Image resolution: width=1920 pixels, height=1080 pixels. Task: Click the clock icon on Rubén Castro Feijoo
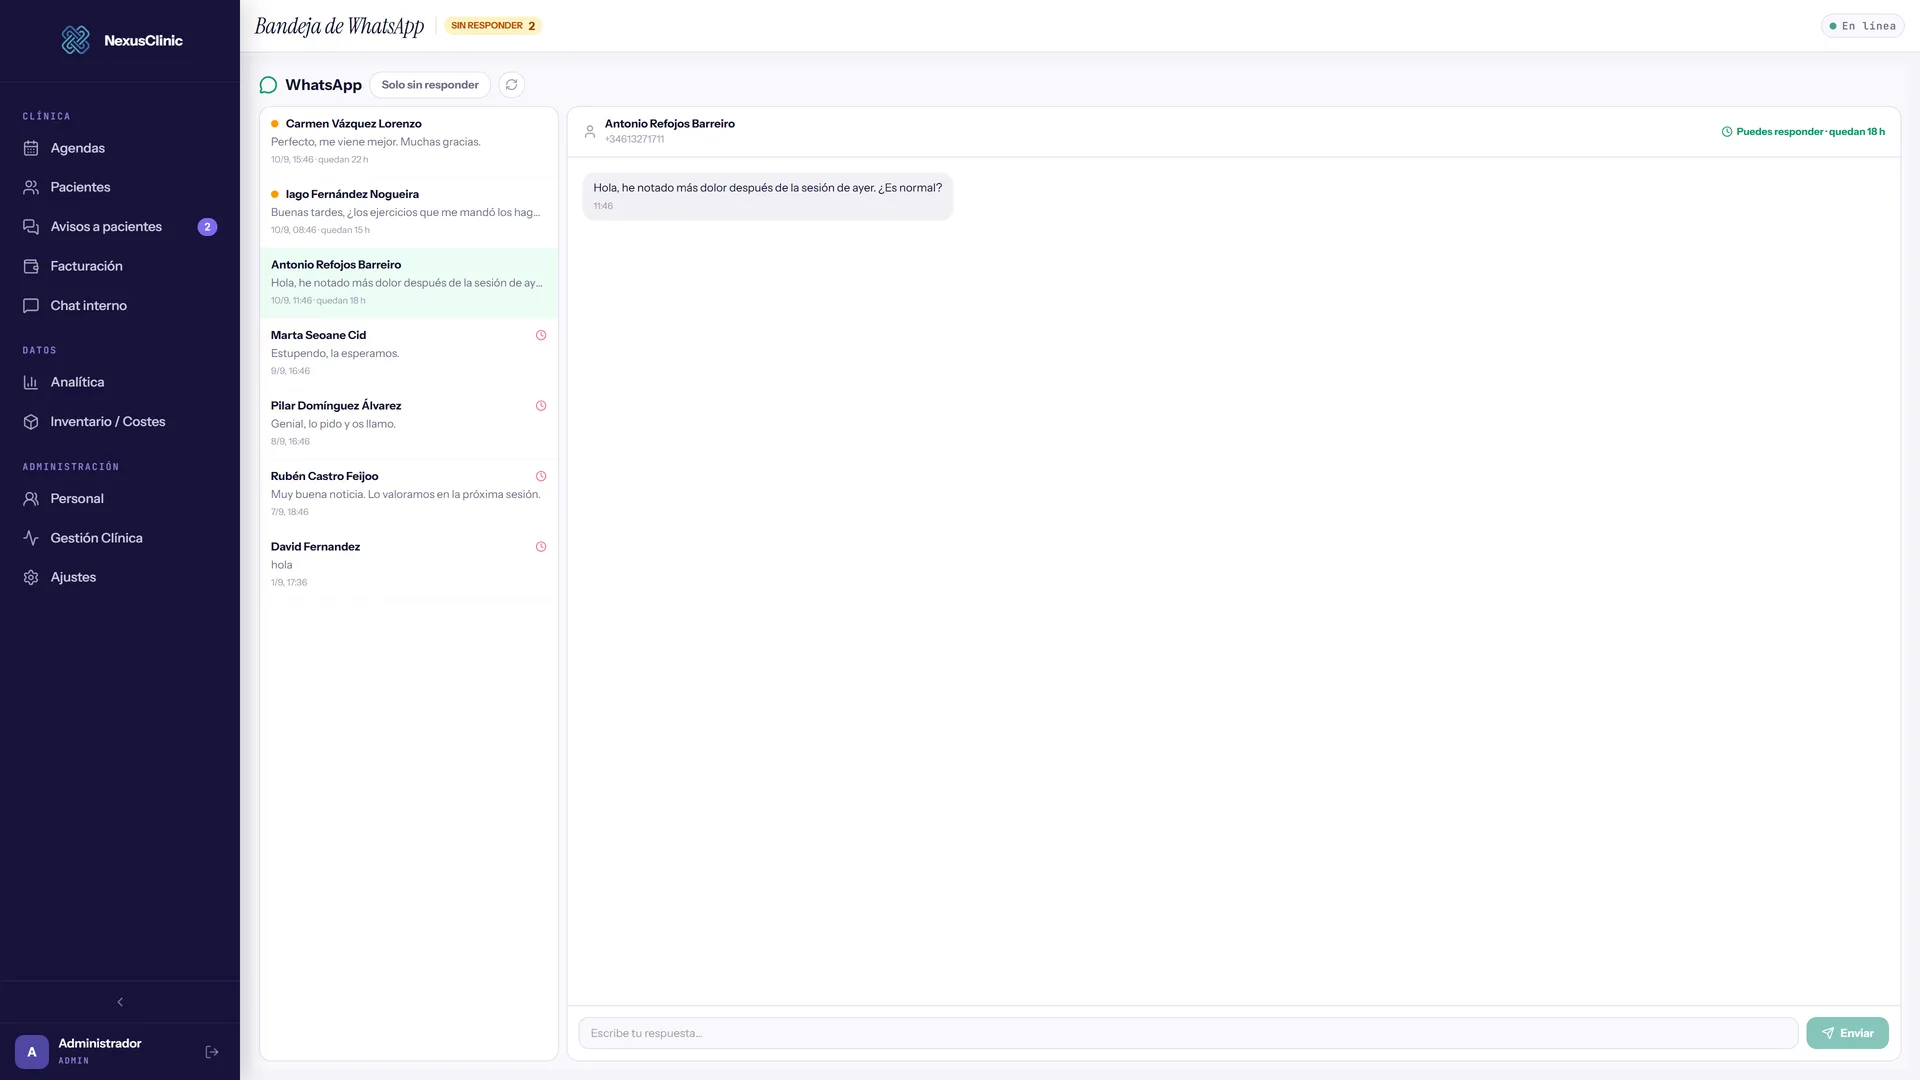pyautogui.click(x=541, y=477)
